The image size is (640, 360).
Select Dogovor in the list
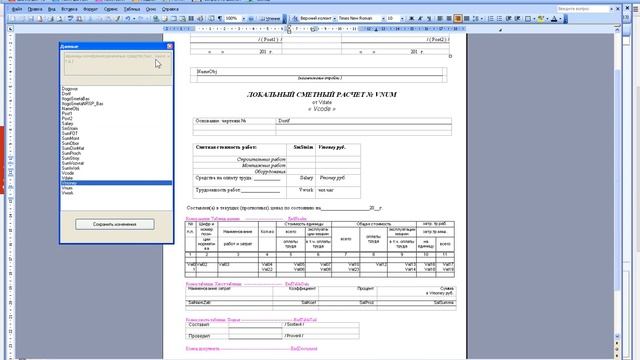click(x=70, y=89)
